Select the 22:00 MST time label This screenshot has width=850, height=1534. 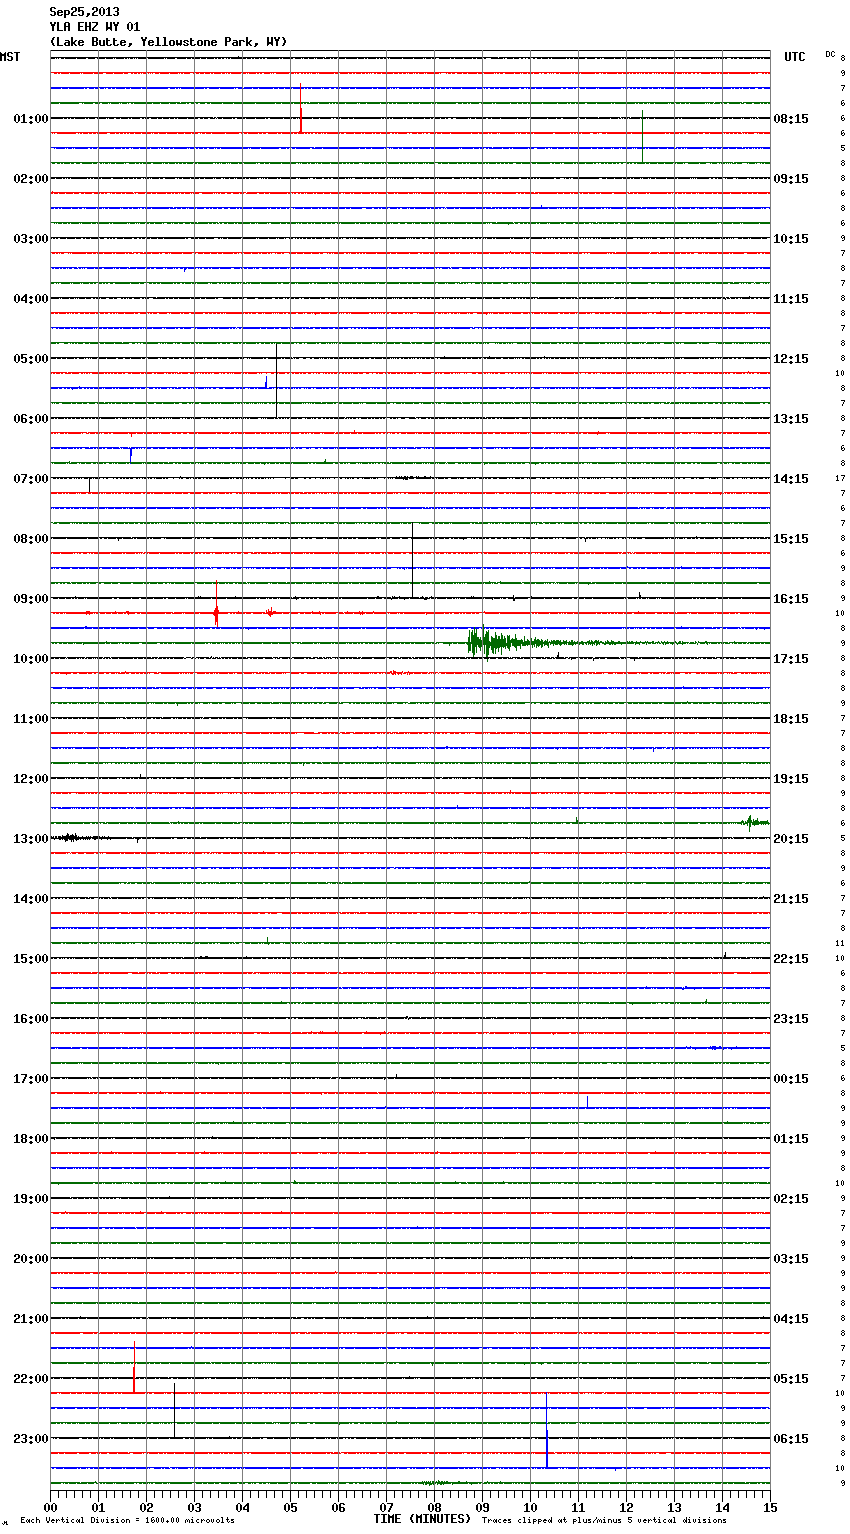[30, 1379]
